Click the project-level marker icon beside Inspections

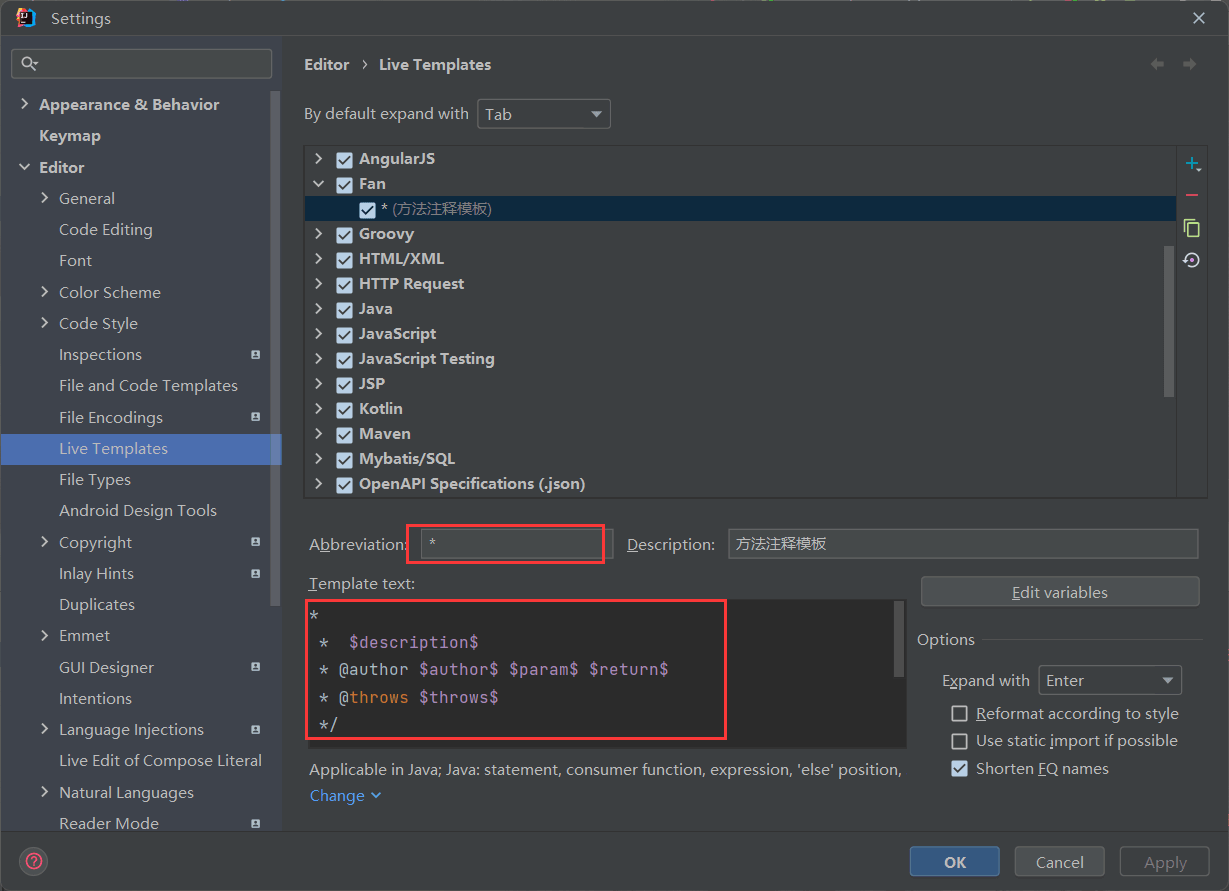[x=256, y=355]
